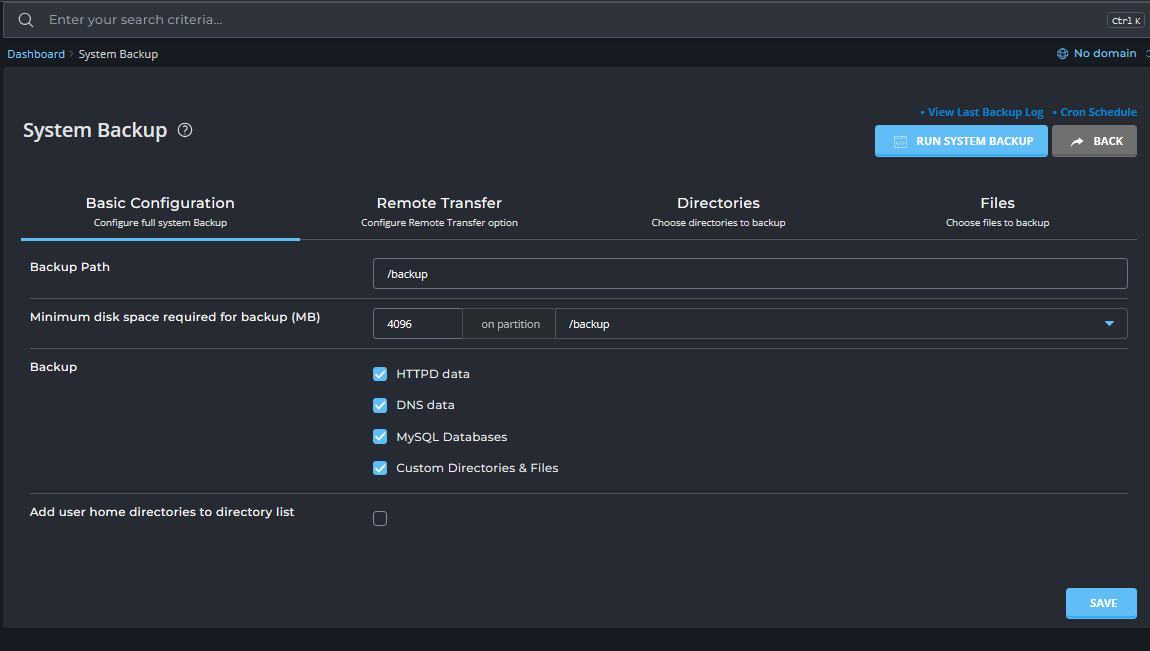Disable MySQL Databases backup checkbox
This screenshot has height=651, width=1150.
380,437
